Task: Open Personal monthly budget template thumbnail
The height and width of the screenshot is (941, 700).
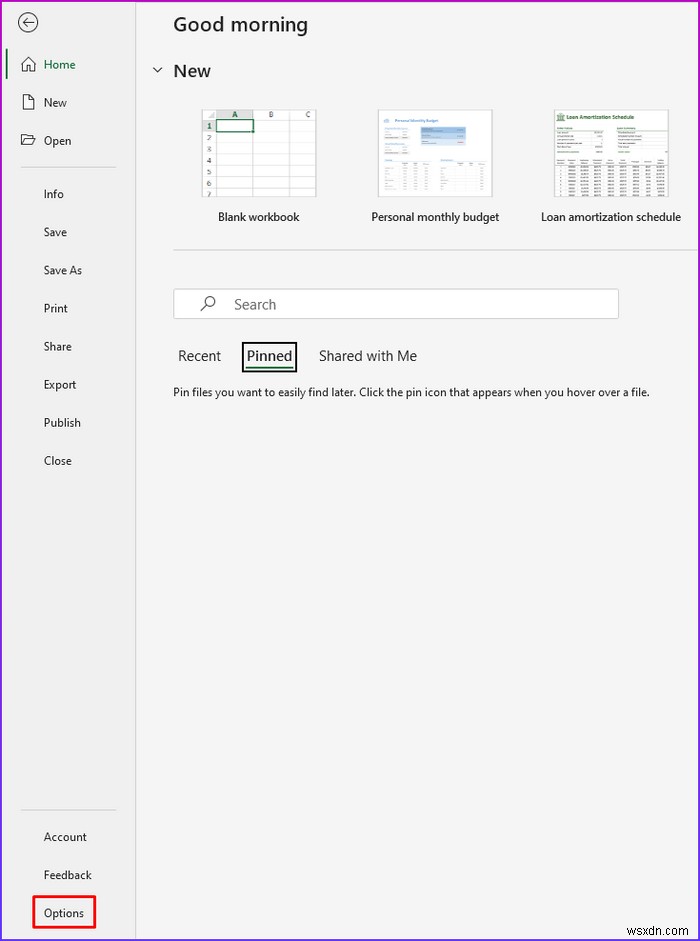Action: coord(435,153)
